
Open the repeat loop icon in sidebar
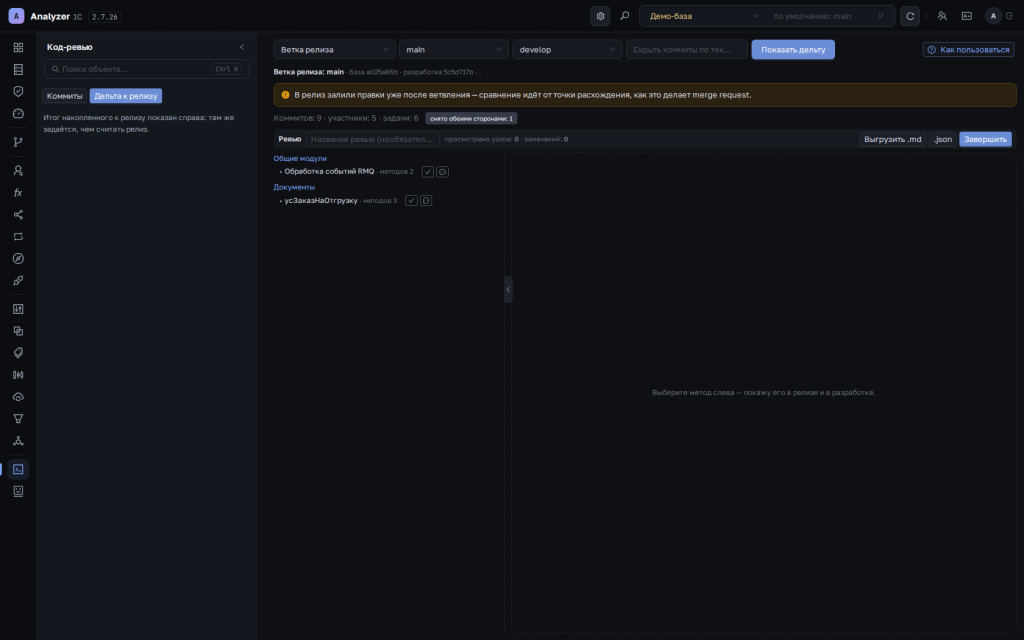coord(18,236)
